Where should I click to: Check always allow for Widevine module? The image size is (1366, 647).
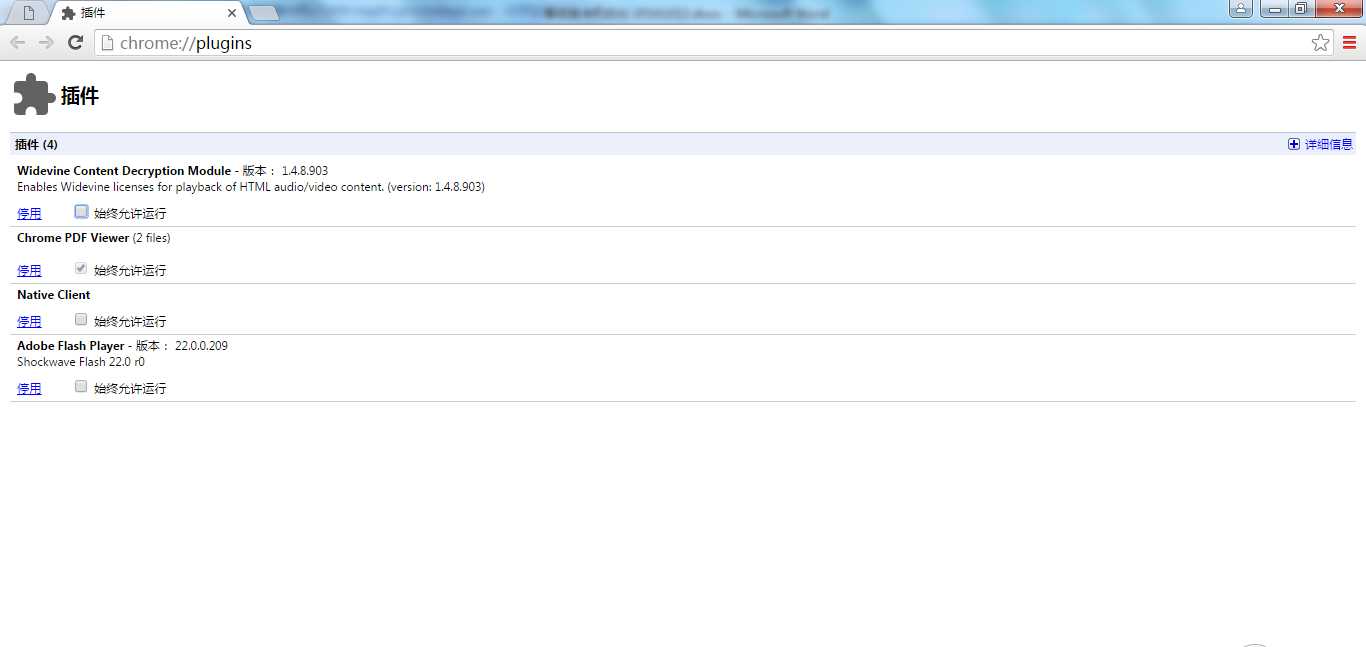coord(81,211)
